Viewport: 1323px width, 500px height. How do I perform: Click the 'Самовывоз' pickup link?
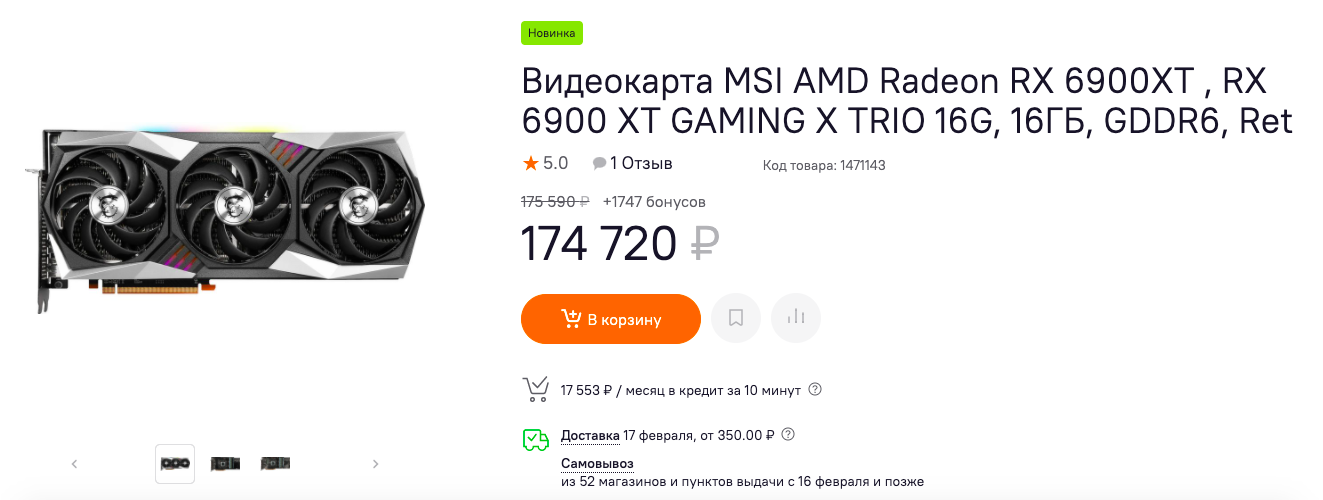(x=597, y=464)
